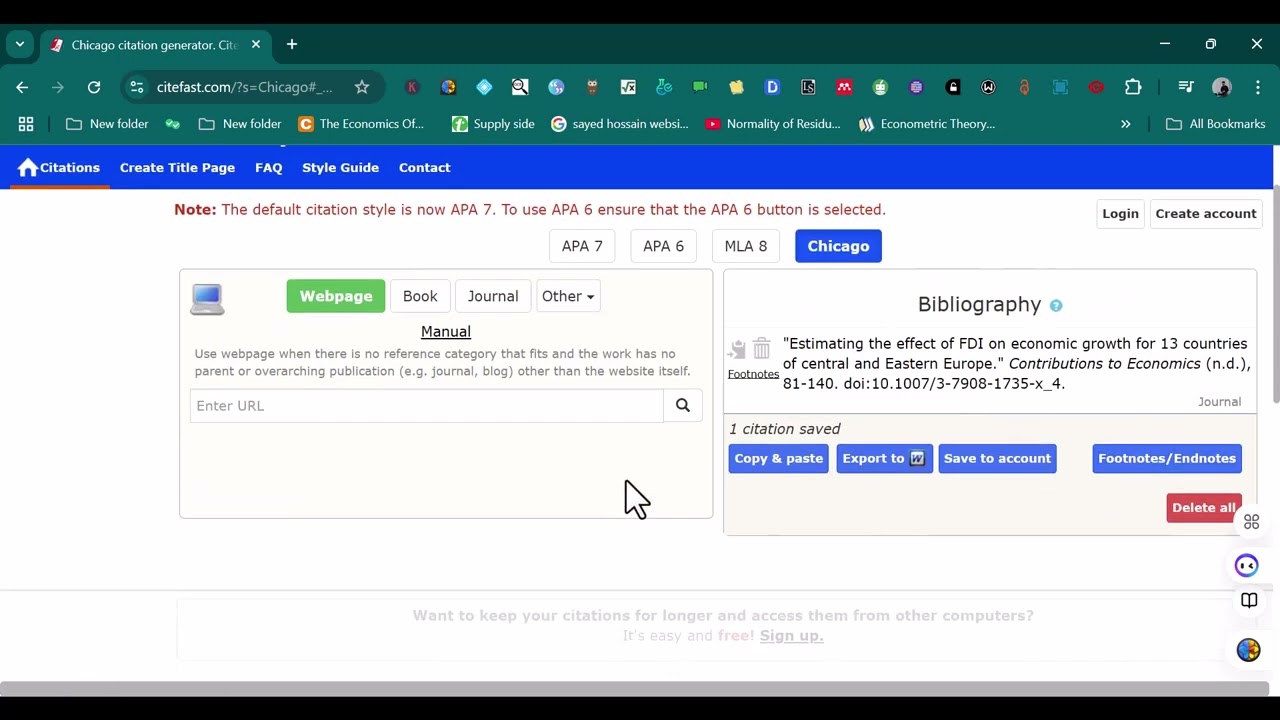Screen dimensions: 1280x720
Task: Open the sayed hossain websi bookmark
Action: click(620, 124)
